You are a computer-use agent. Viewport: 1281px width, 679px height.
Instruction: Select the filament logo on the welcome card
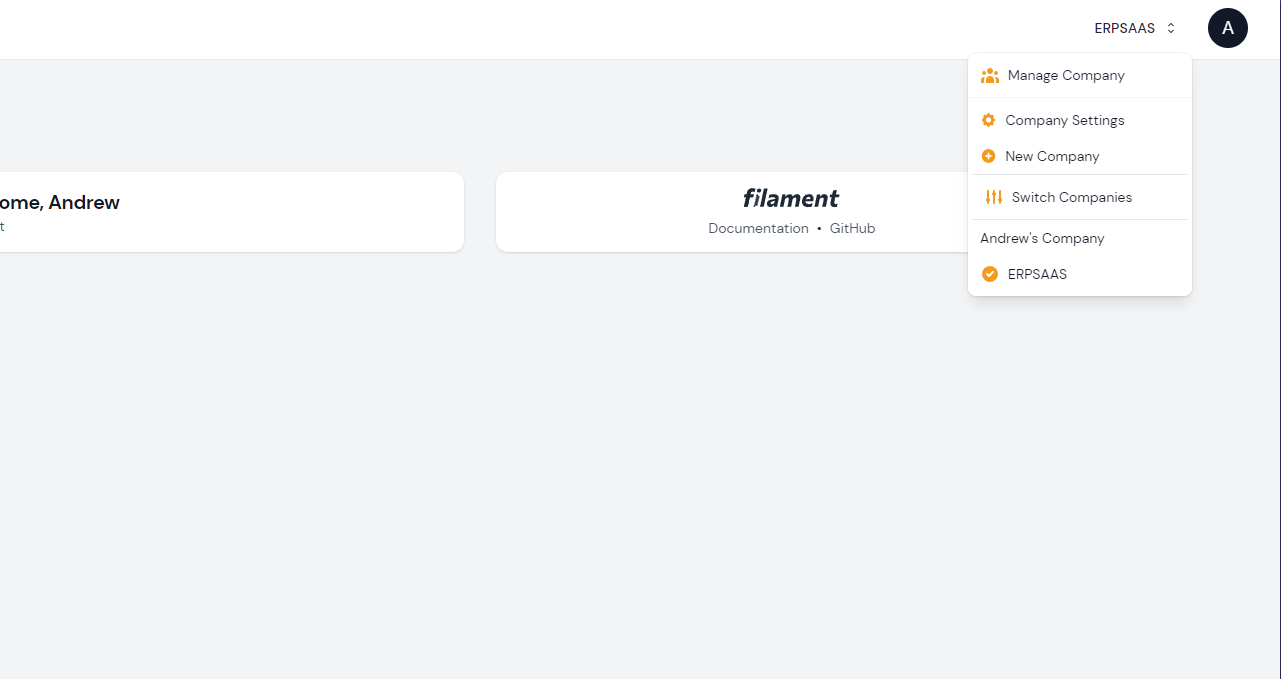tap(790, 198)
